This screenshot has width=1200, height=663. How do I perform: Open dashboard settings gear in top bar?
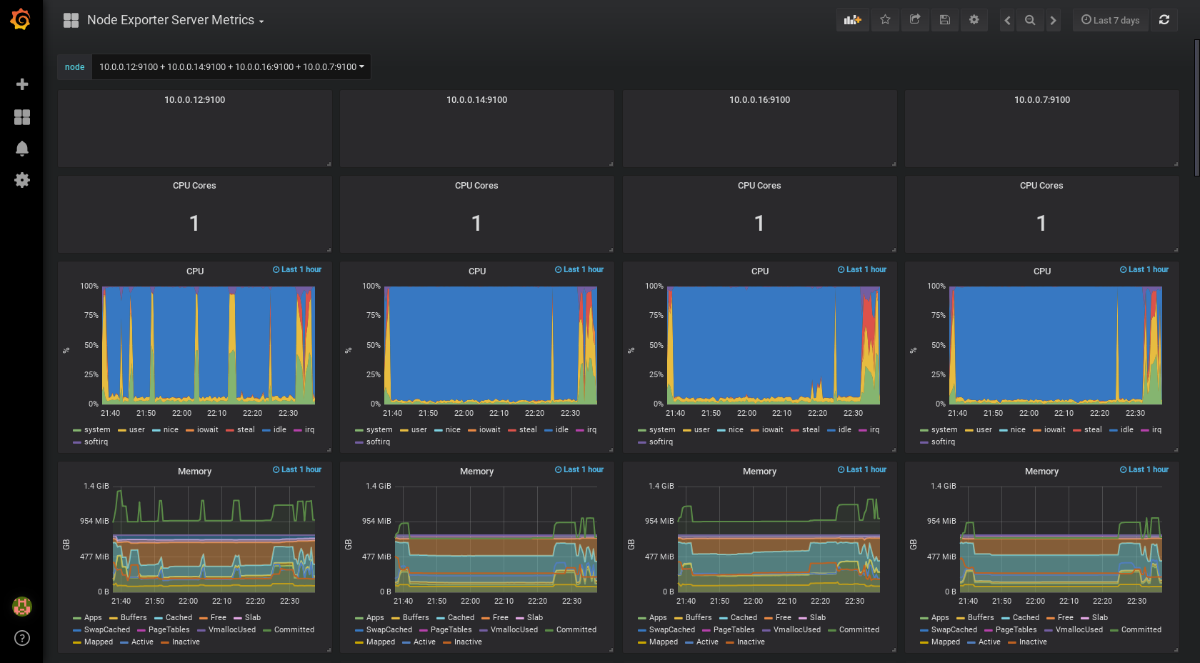click(x=974, y=20)
